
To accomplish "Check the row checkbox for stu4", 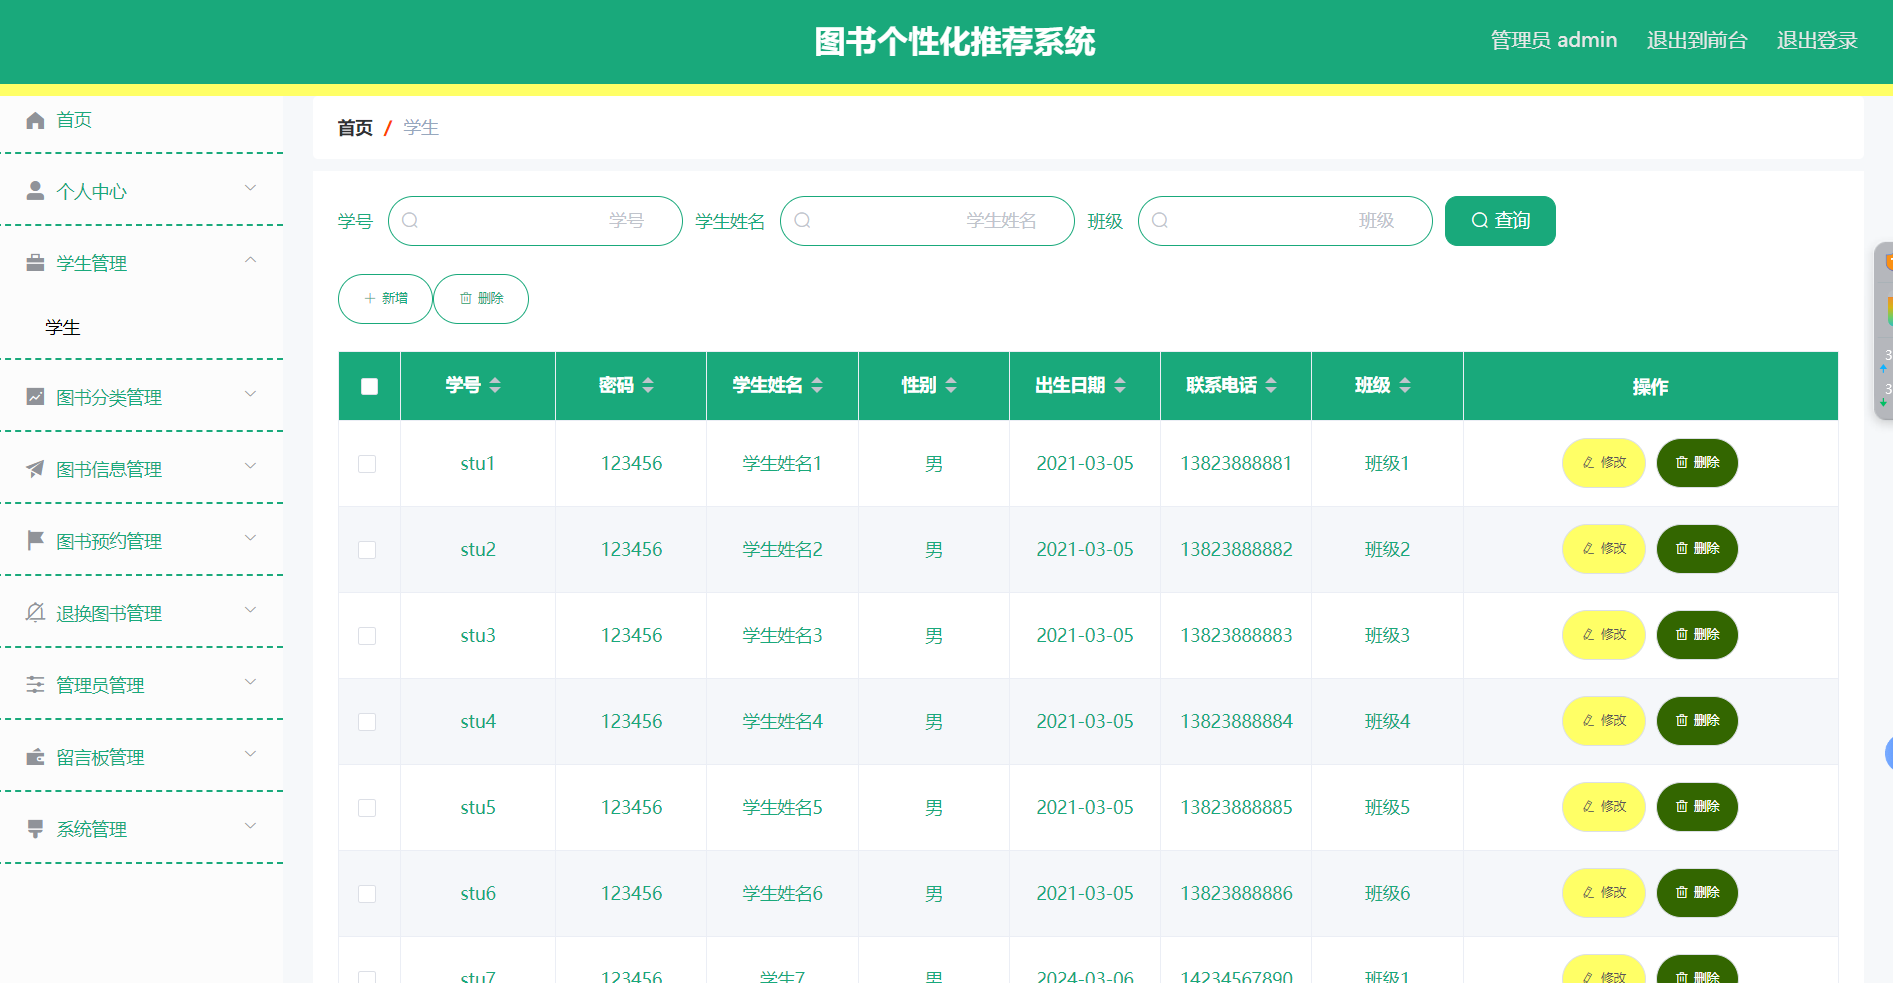I will pos(367,722).
